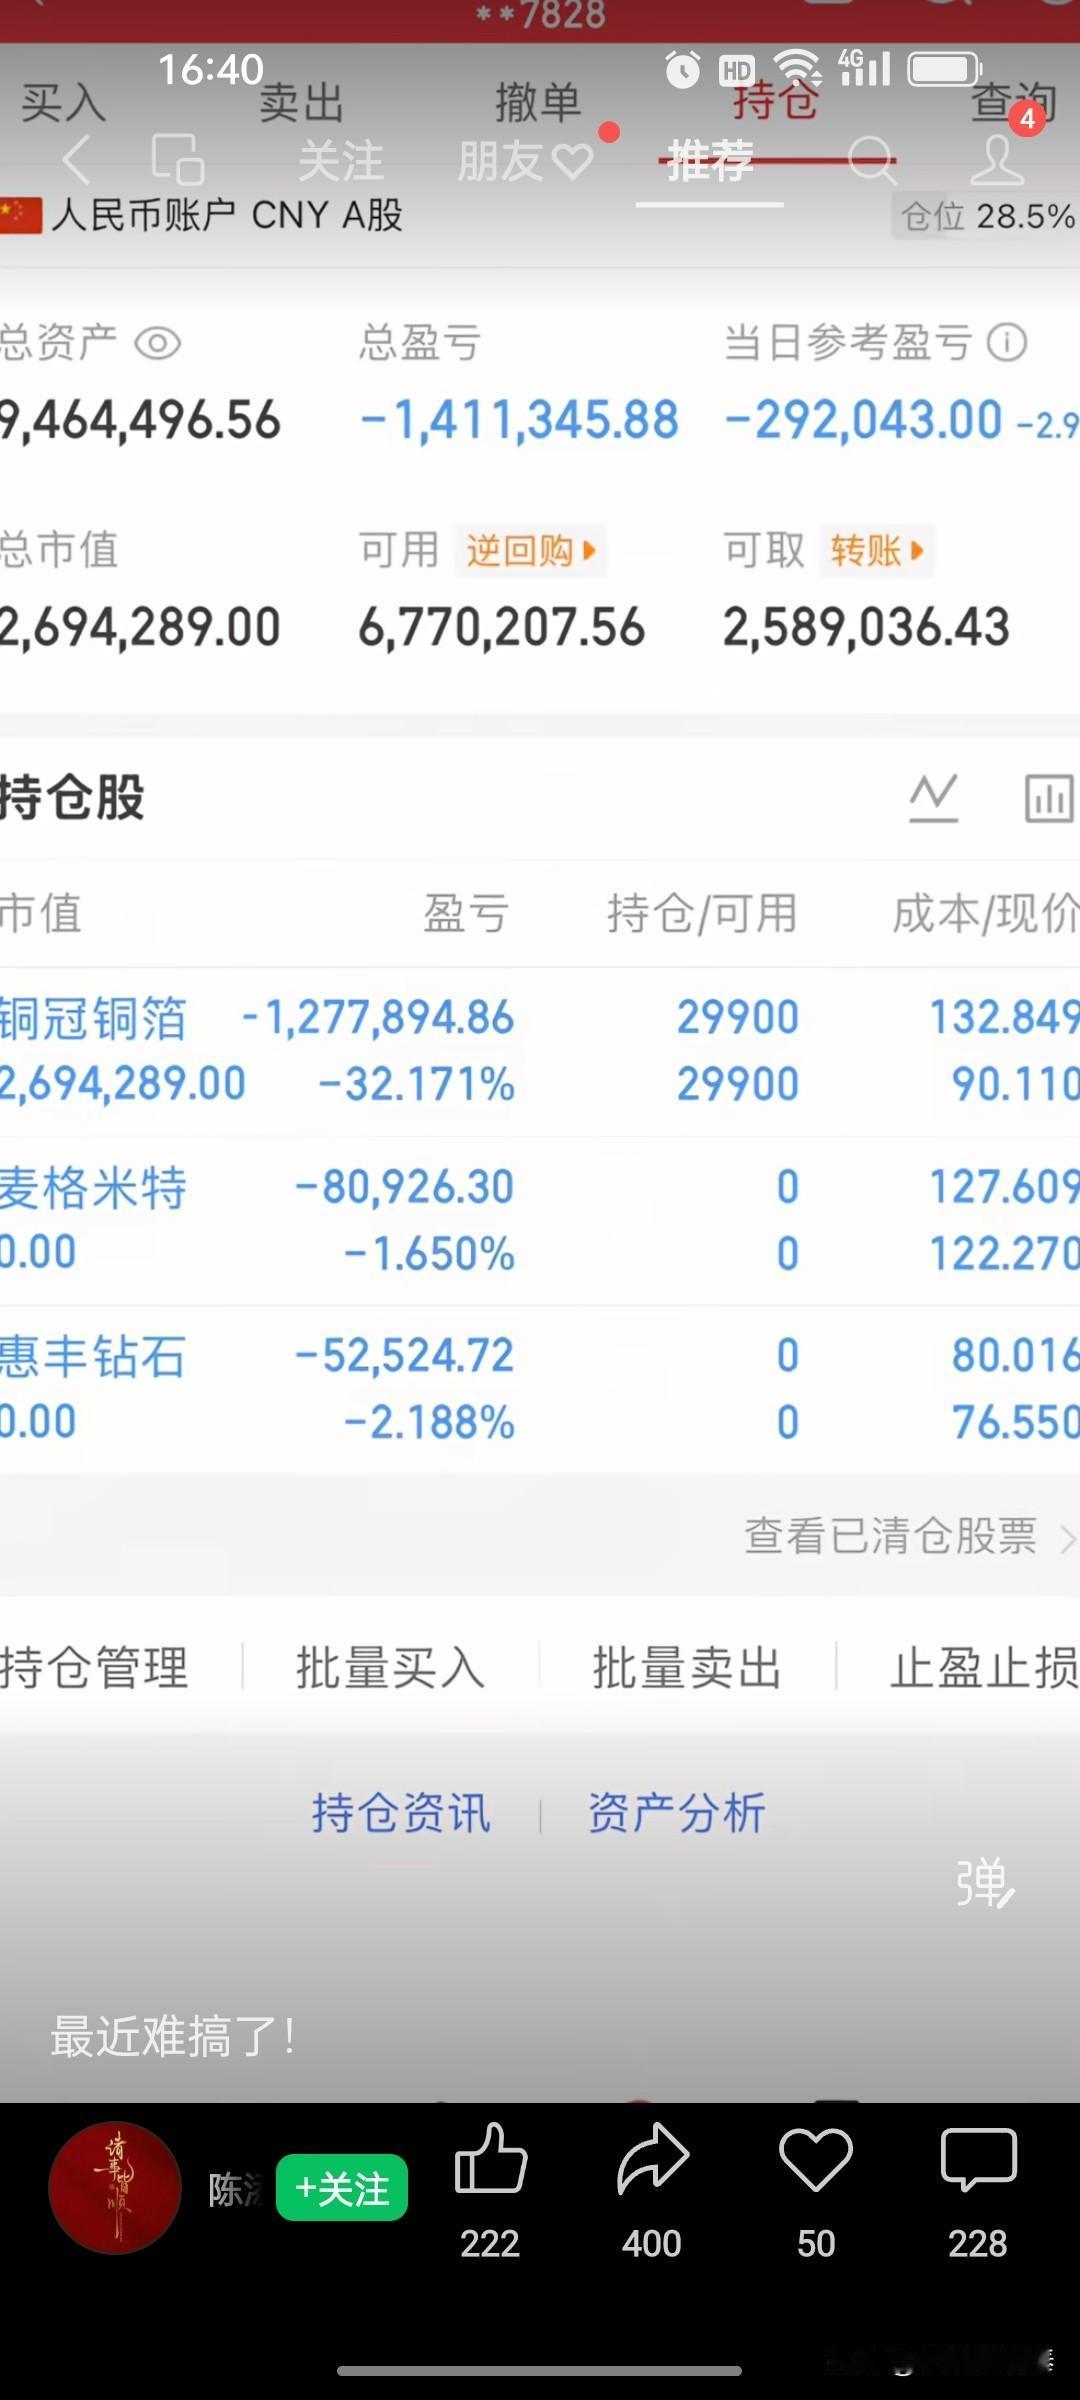
Task: Switch to 卖出 tab
Action: (x=301, y=103)
